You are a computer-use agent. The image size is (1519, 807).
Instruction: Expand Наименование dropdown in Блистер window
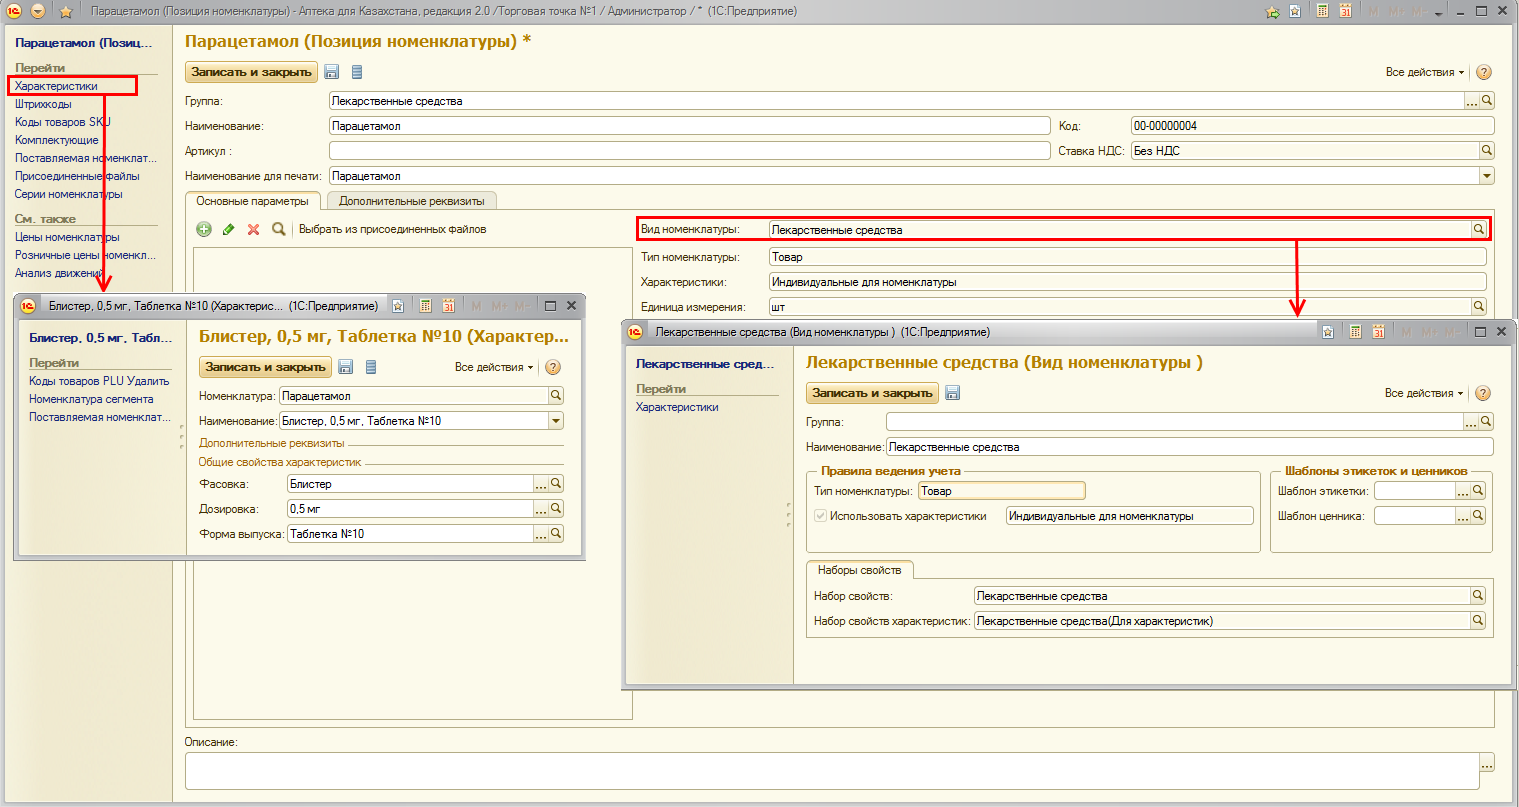pos(556,421)
